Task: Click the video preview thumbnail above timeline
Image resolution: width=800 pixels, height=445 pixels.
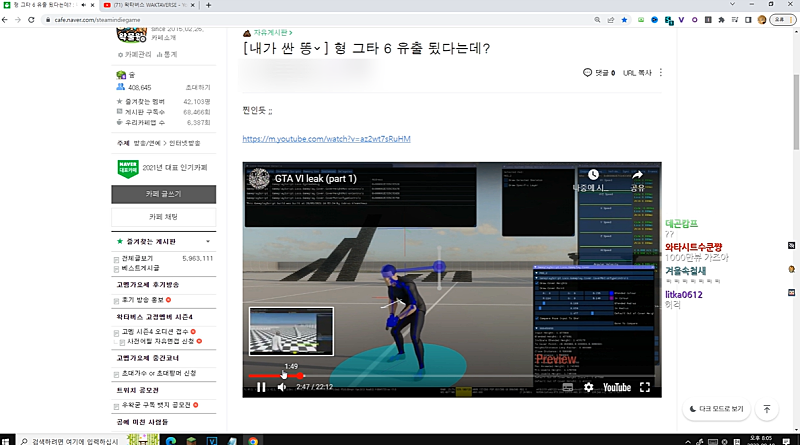Action: click(291, 331)
